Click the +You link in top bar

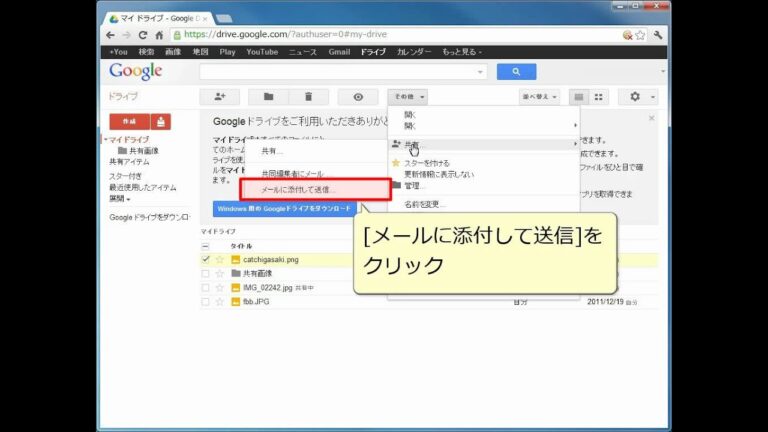coord(118,52)
